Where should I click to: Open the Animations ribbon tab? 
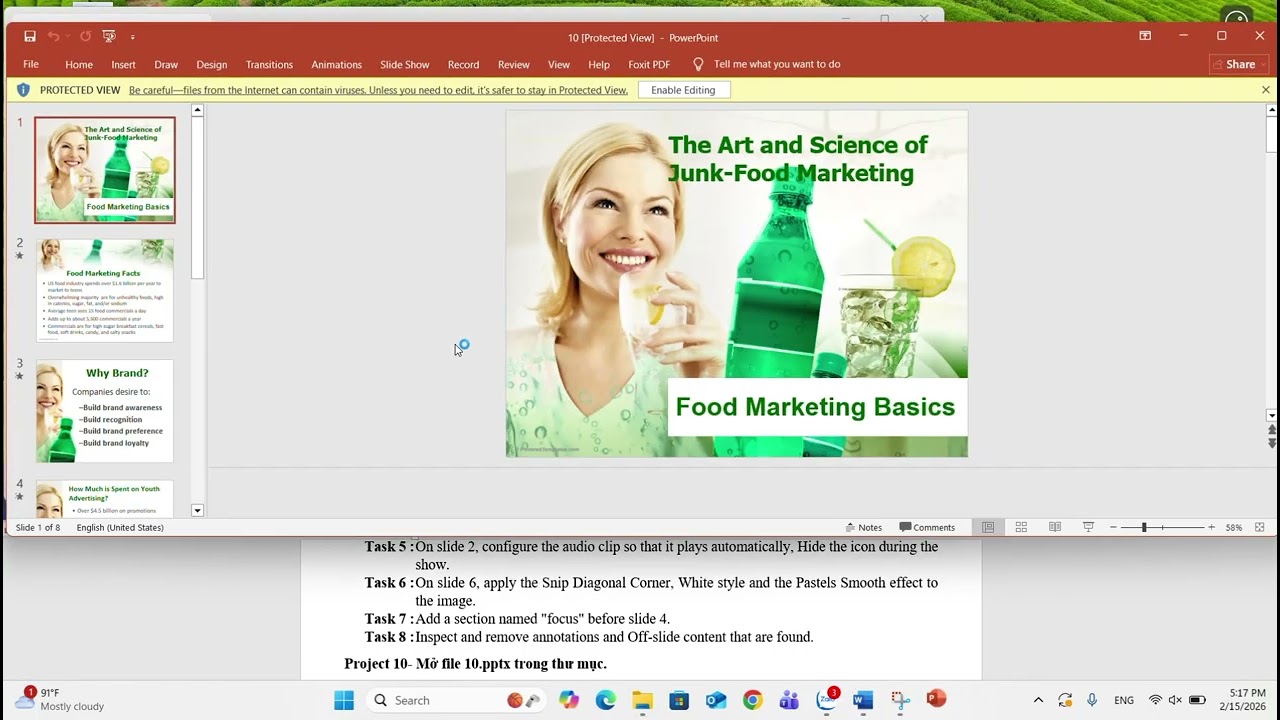pos(336,64)
